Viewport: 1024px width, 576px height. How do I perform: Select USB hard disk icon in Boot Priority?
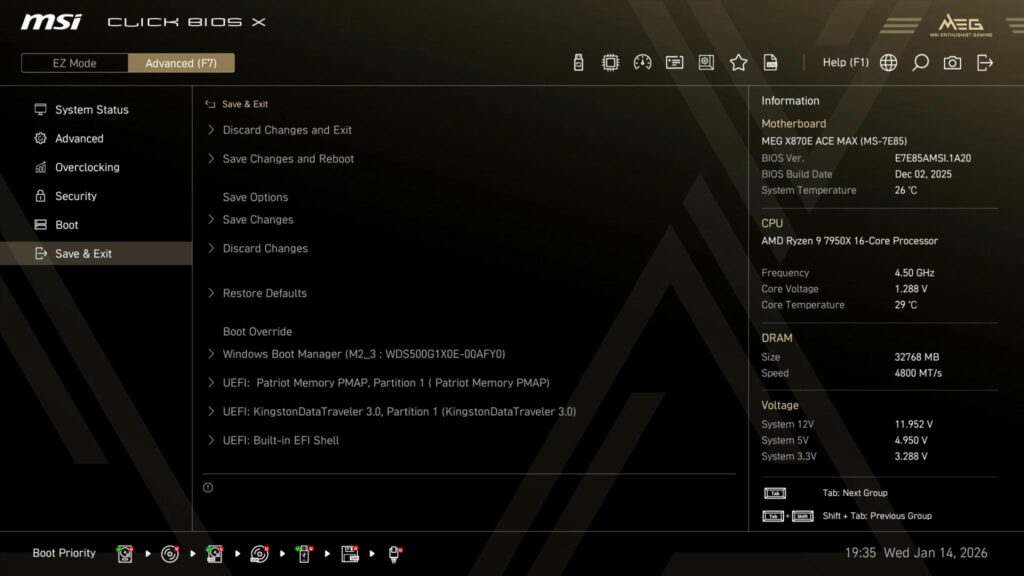(214, 554)
